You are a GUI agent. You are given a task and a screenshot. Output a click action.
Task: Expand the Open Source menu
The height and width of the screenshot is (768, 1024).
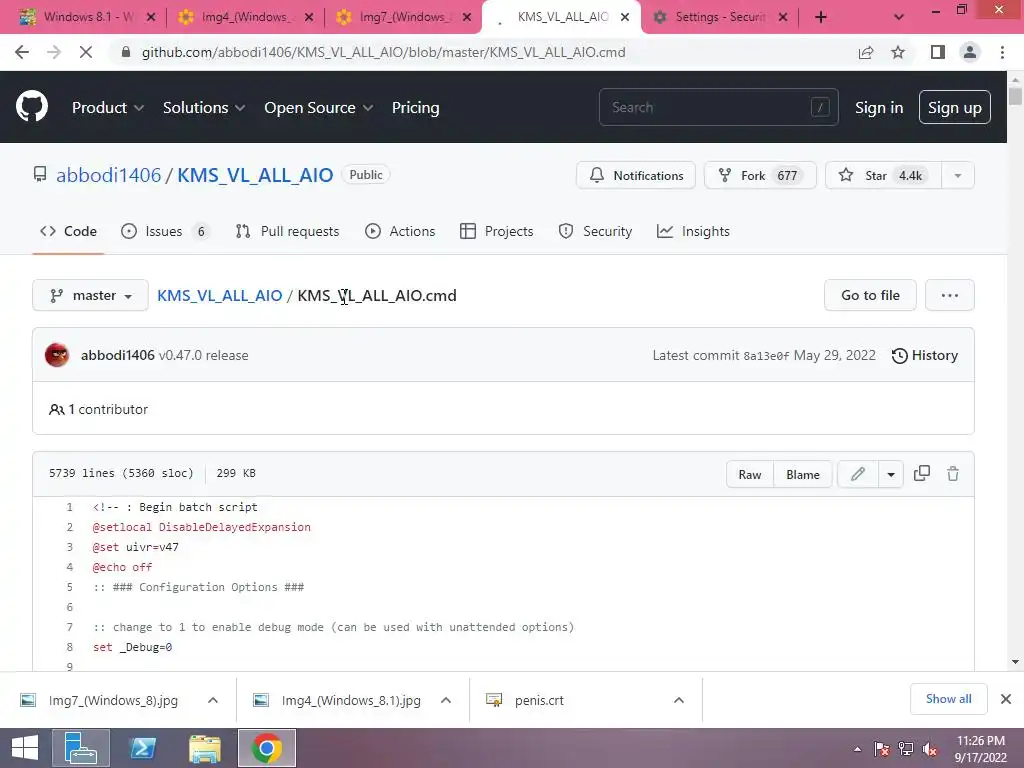tap(319, 108)
